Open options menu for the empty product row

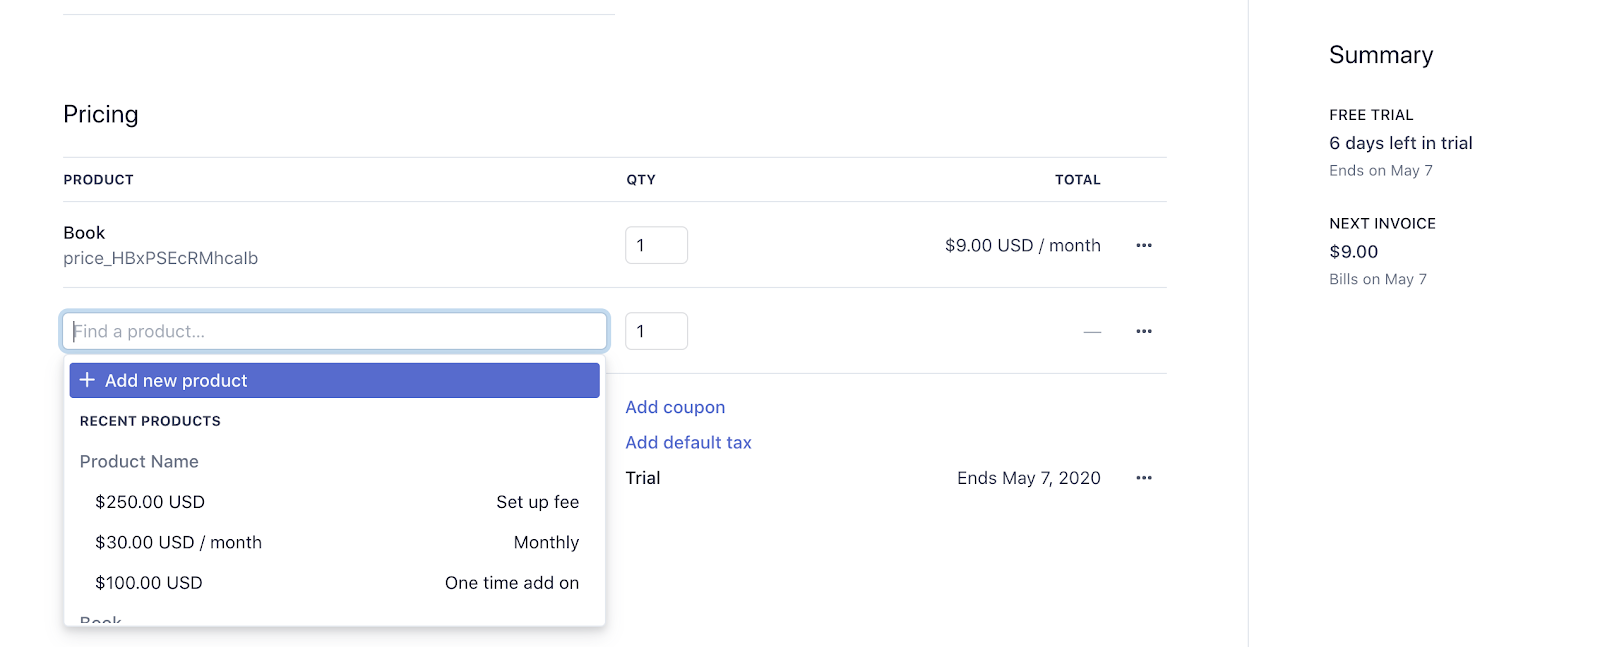click(x=1144, y=331)
